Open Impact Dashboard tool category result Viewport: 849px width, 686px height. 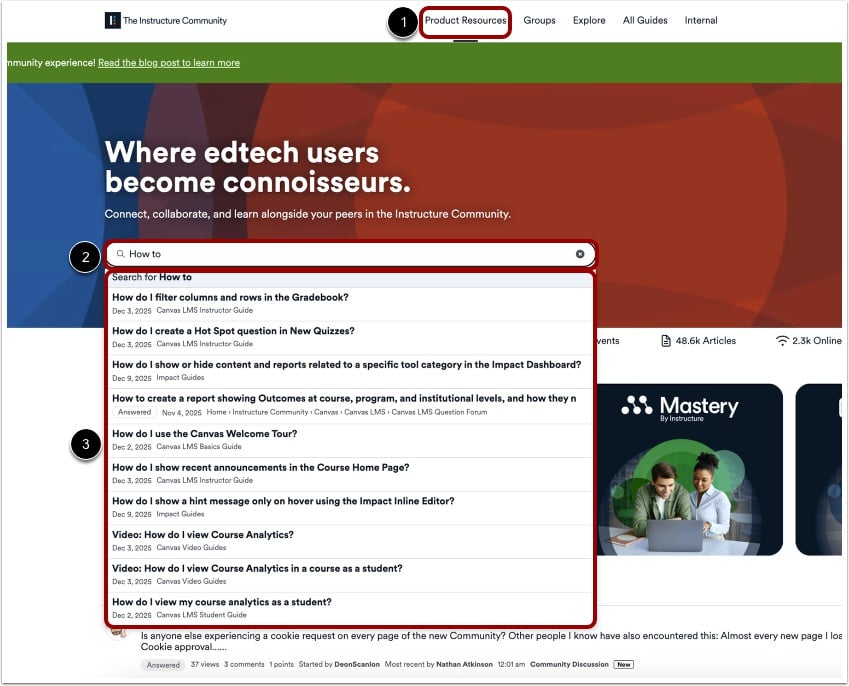pos(350,371)
